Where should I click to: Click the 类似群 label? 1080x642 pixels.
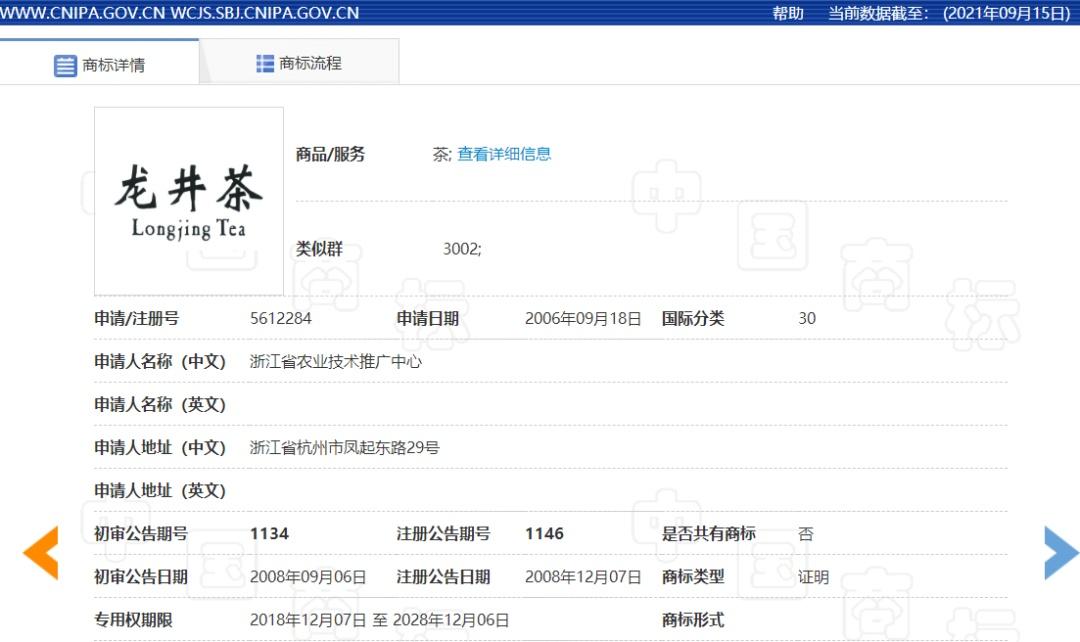click(319, 249)
